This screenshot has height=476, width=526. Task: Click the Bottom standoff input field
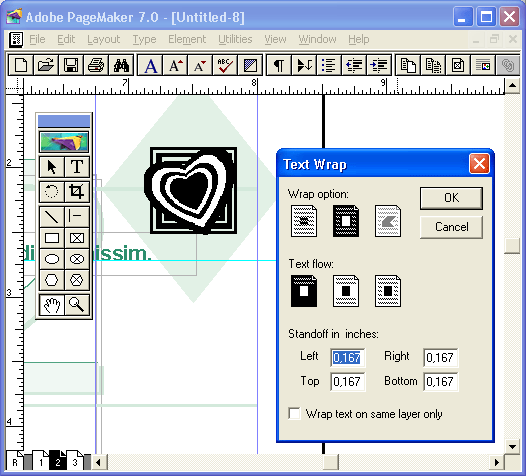(440, 381)
